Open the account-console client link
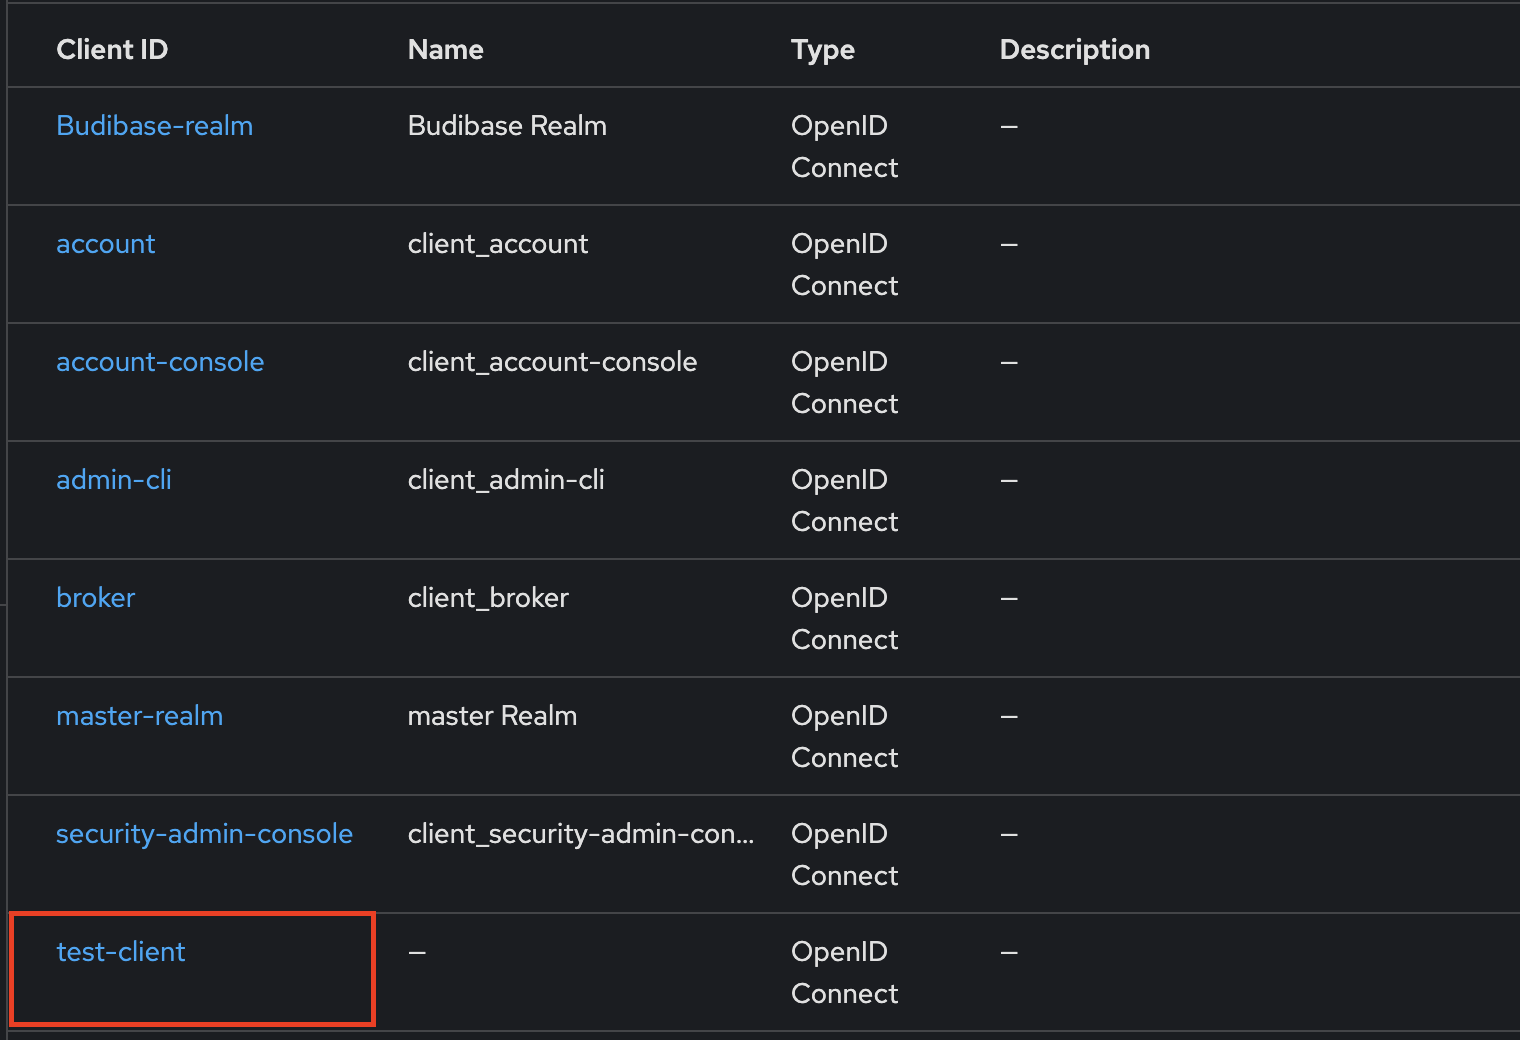Screen dimensions: 1520x1040 [160, 362]
